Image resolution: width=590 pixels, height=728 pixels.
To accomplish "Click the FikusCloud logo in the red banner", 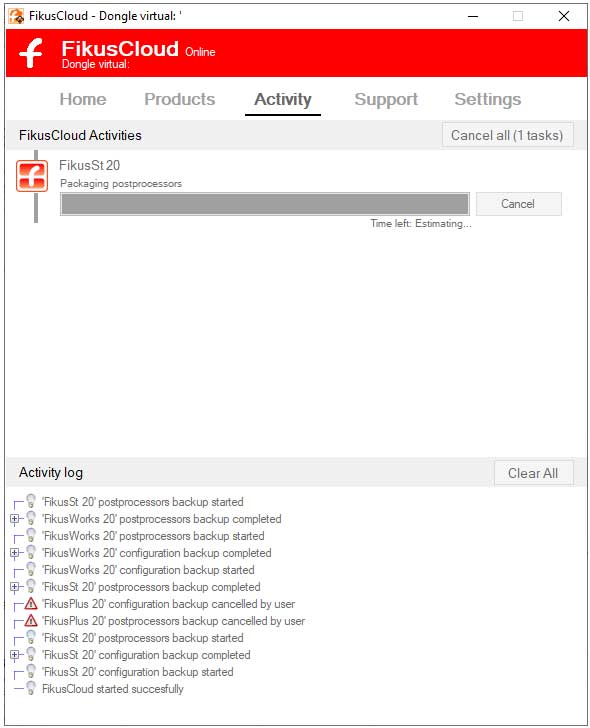I will pos(31,52).
